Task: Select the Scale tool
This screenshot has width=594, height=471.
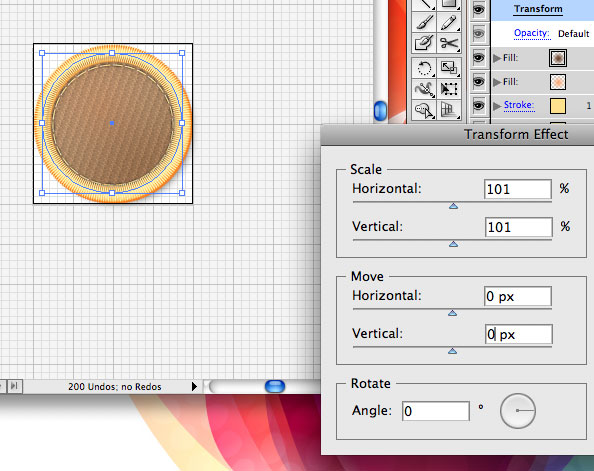Action: tap(449, 68)
